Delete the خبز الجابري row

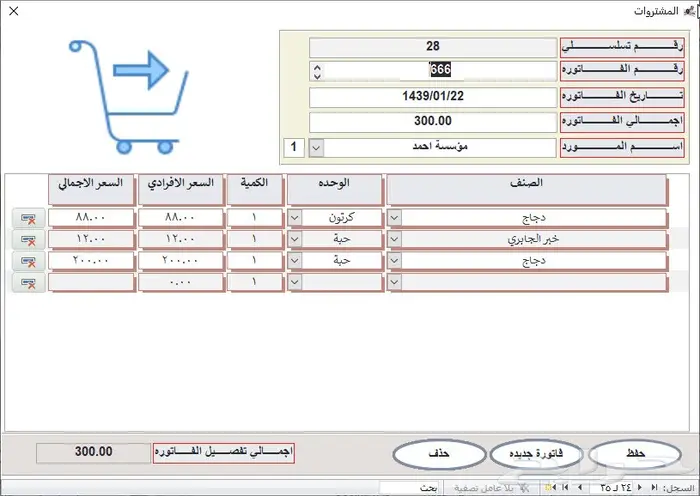[29, 240]
